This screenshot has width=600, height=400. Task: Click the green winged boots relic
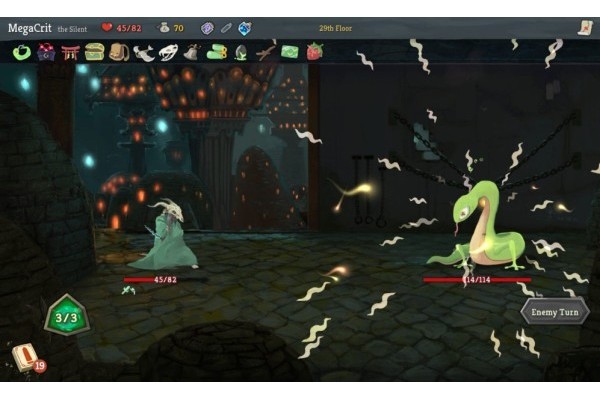coord(217,52)
